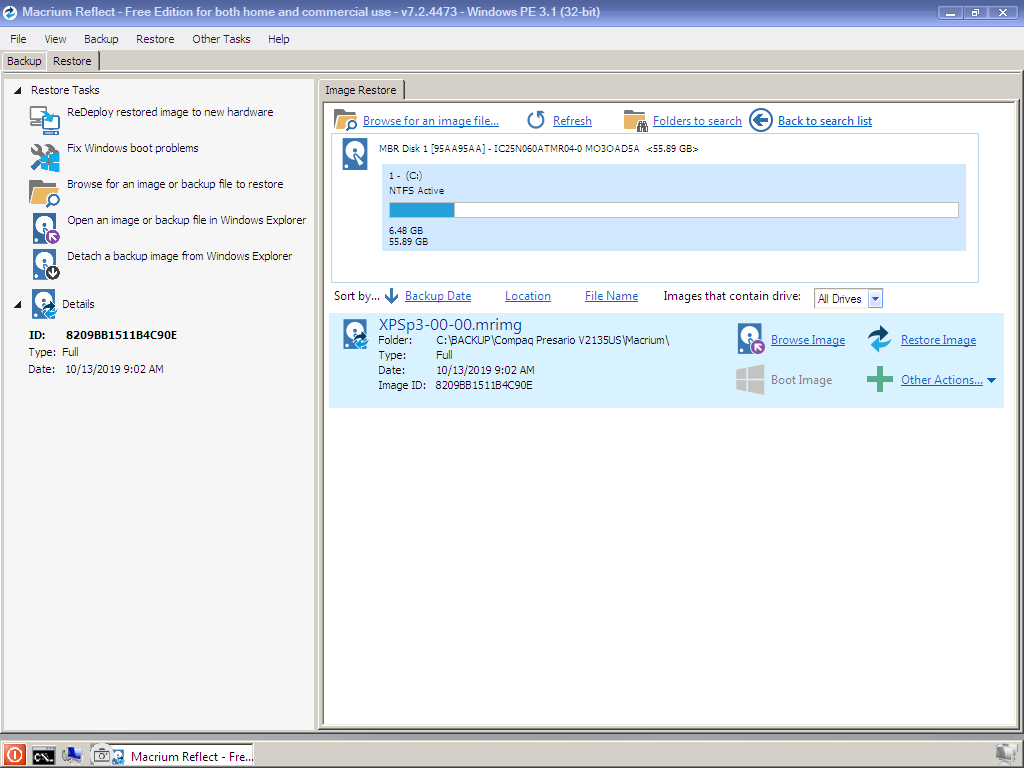The height and width of the screenshot is (768, 1024).
Task: Open the File menu
Action: click(18, 39)
